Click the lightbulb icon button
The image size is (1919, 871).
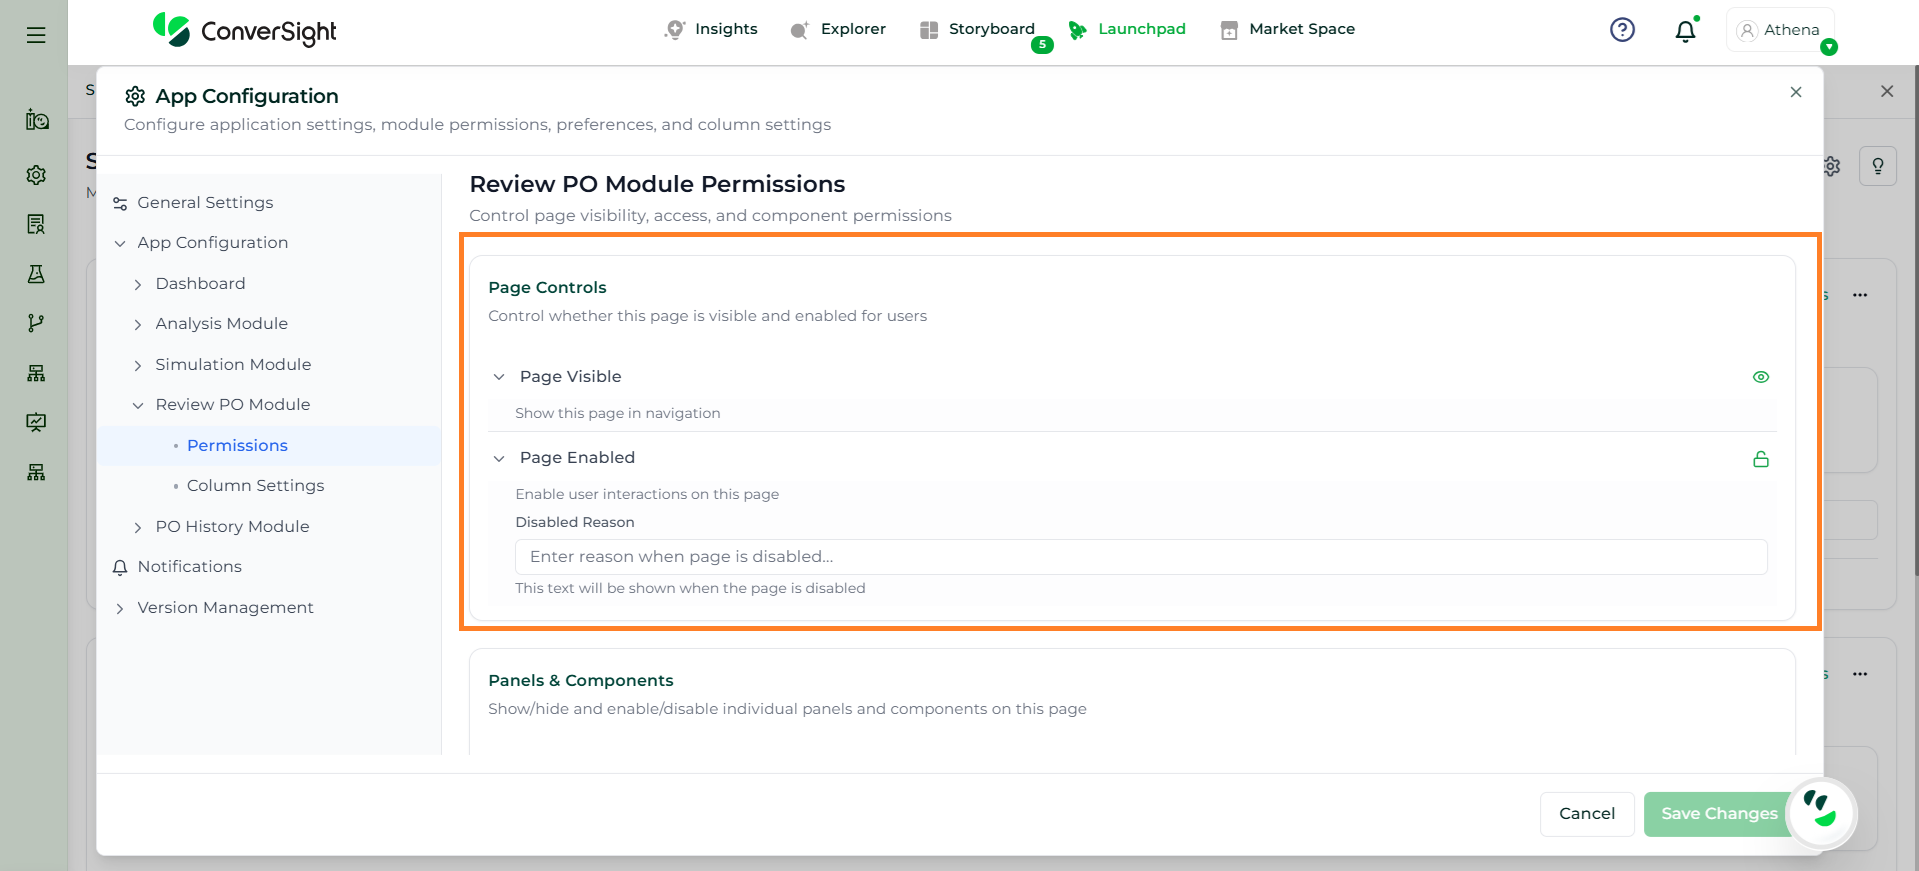[1877, 166]
